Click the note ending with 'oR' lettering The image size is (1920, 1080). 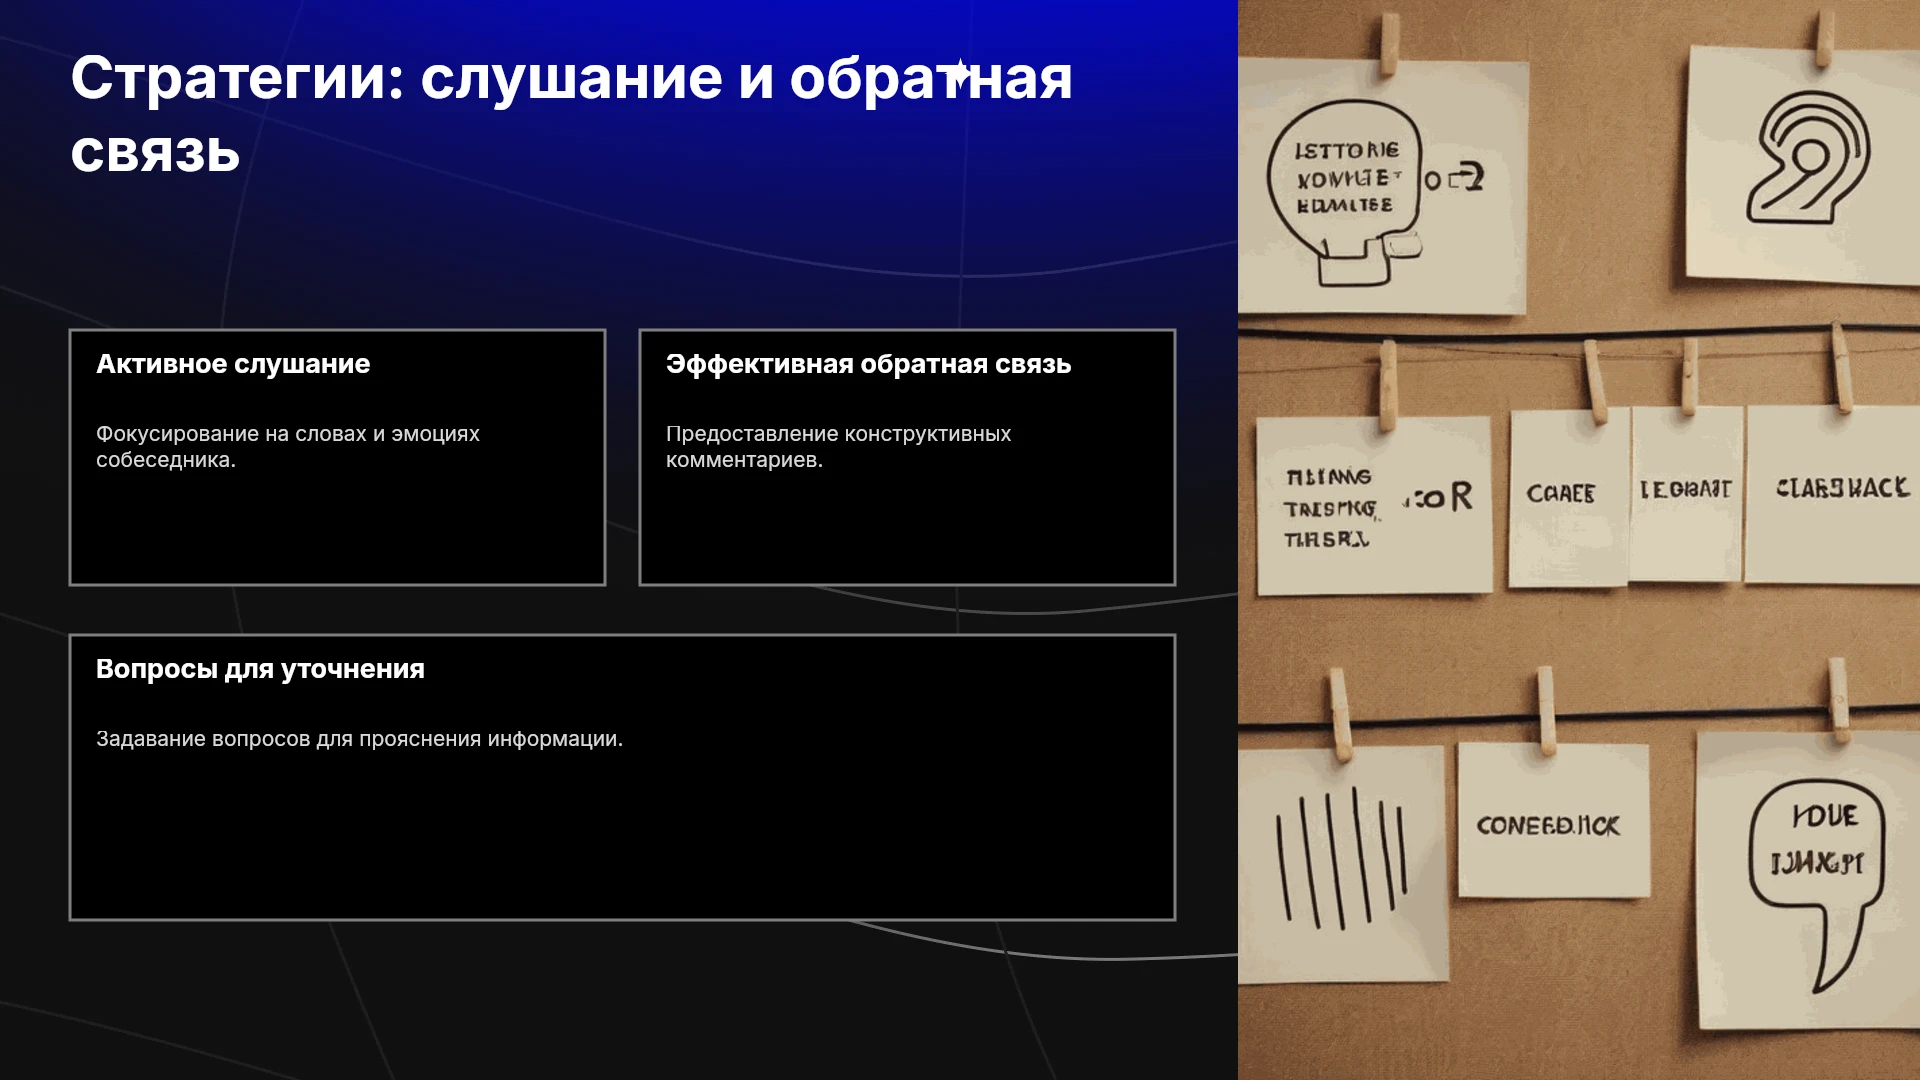(x=1373, y=506)
